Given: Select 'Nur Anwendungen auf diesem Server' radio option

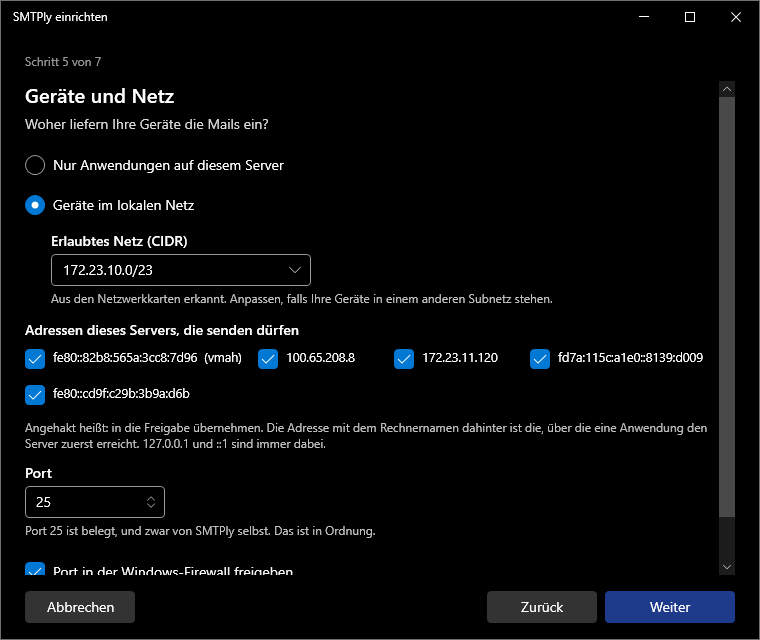Looking at the screenshot, I should [35, 165].
